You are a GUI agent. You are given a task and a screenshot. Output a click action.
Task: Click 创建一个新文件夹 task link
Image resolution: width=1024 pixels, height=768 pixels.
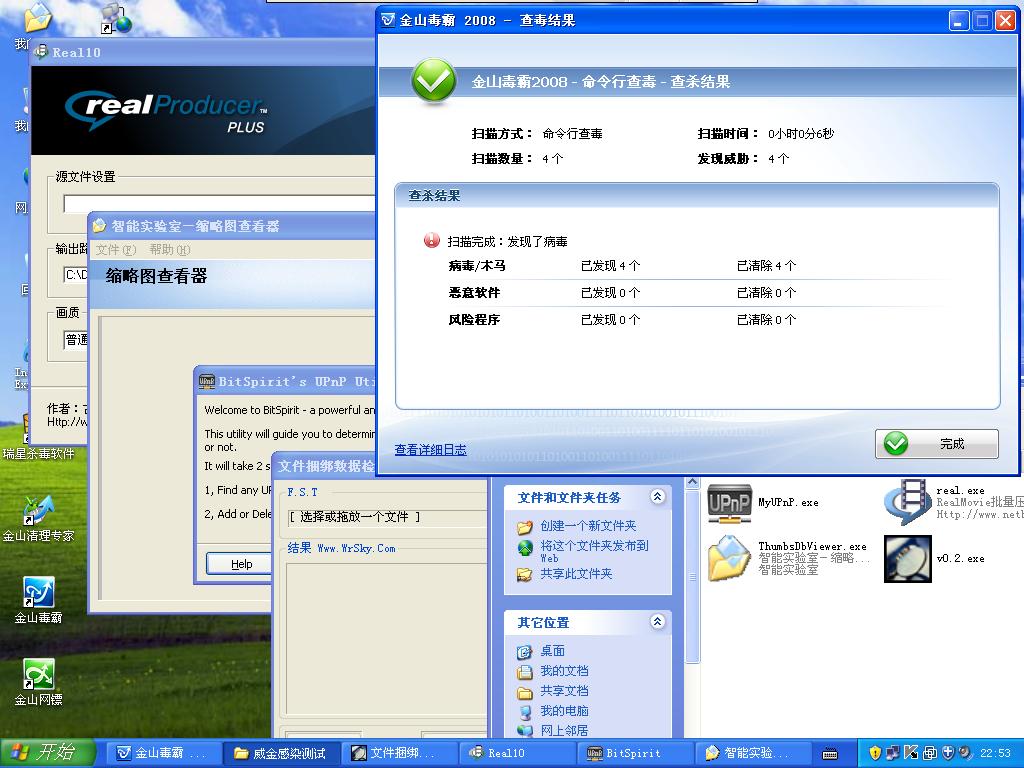pos(588,526)
